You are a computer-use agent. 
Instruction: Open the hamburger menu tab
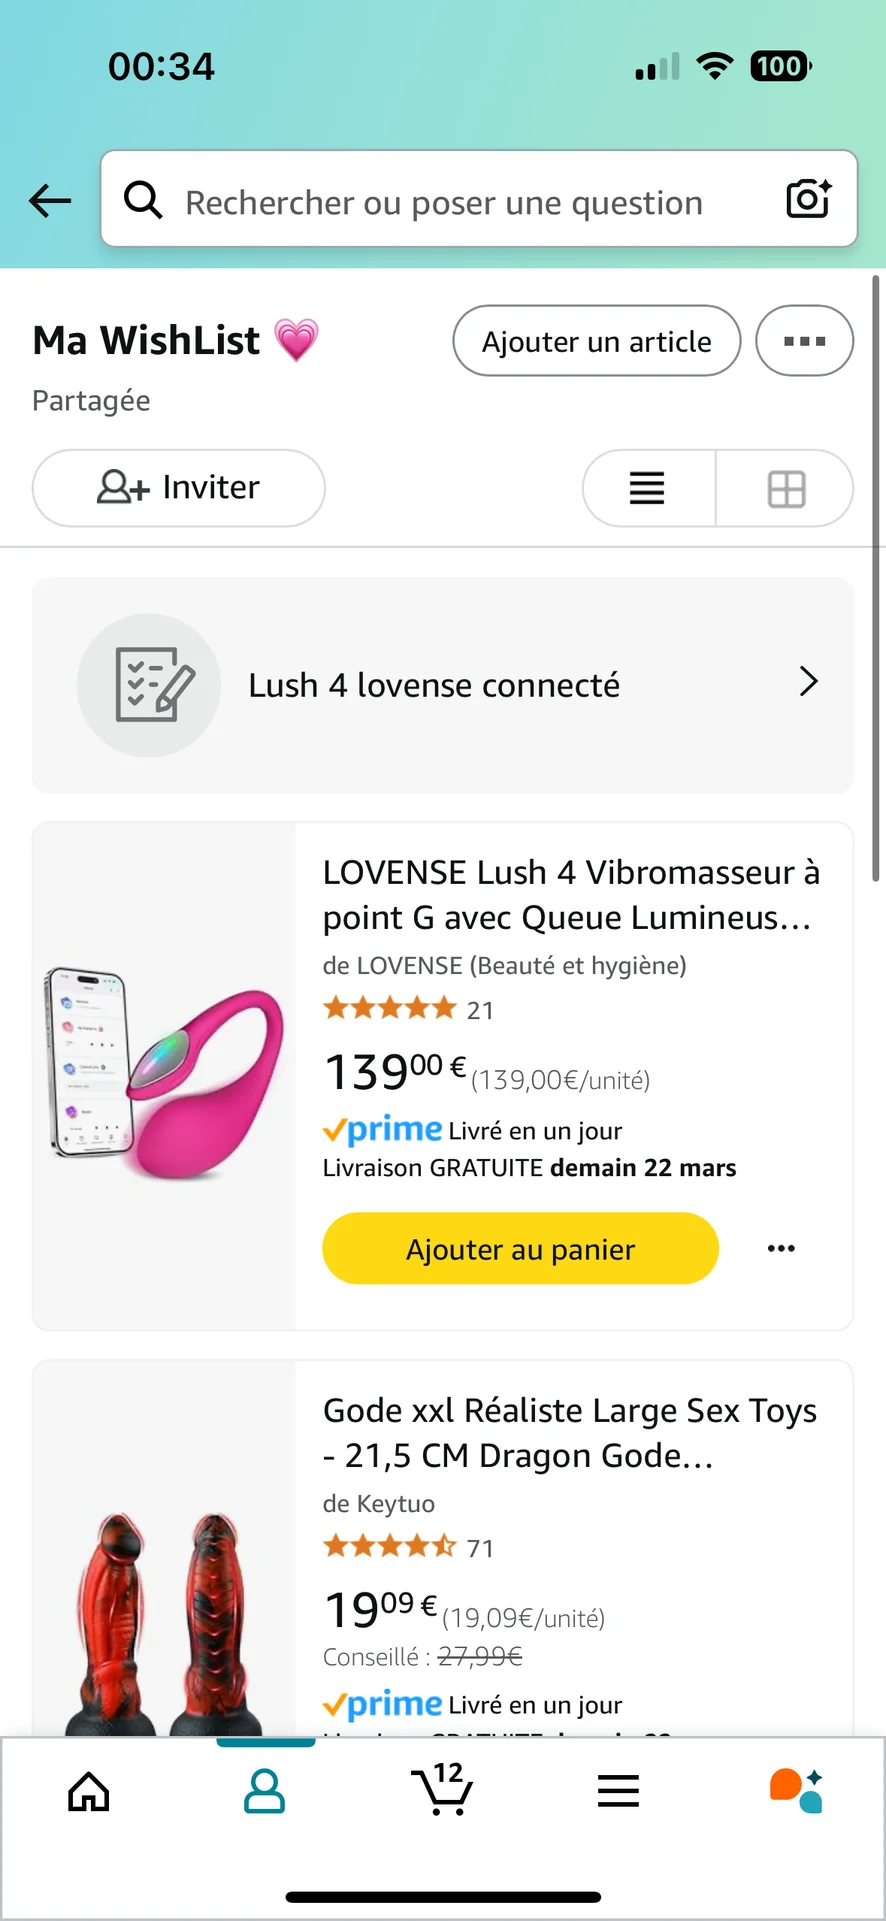pos(618,1791)
